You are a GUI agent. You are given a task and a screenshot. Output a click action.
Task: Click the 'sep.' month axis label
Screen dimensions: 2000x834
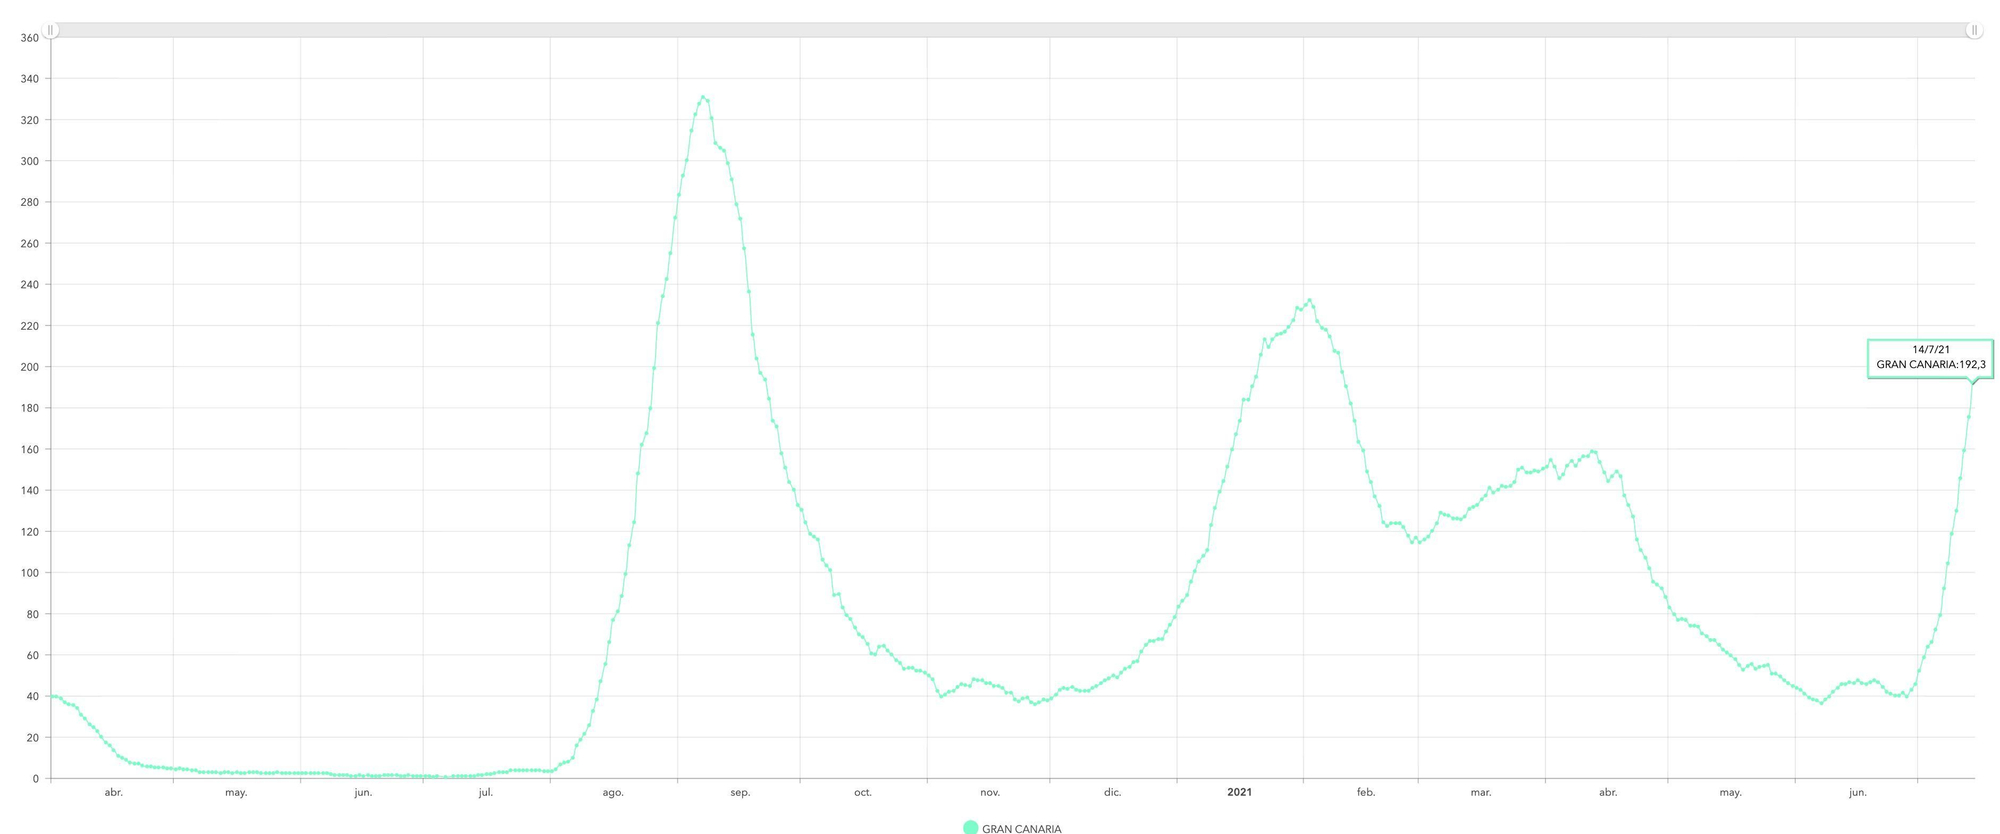(x=740, y=792)
